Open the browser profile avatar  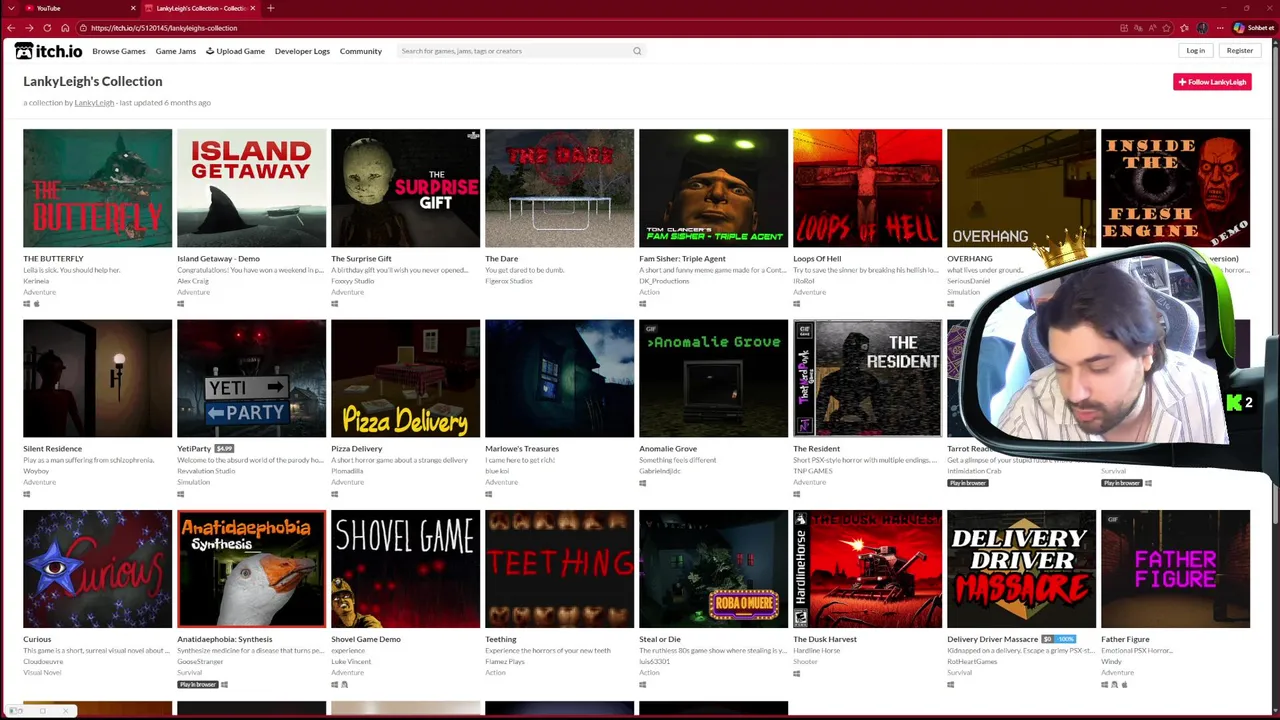coord(1202,28)
